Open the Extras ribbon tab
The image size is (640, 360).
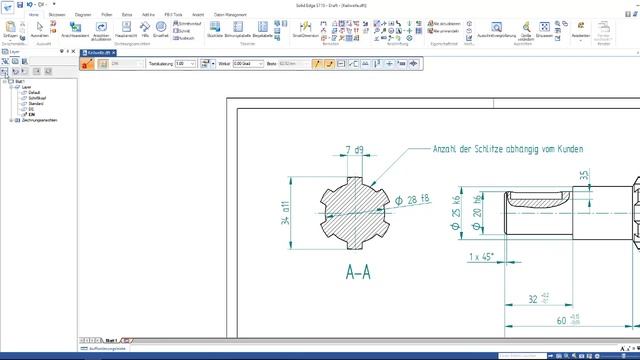(127, 15)
